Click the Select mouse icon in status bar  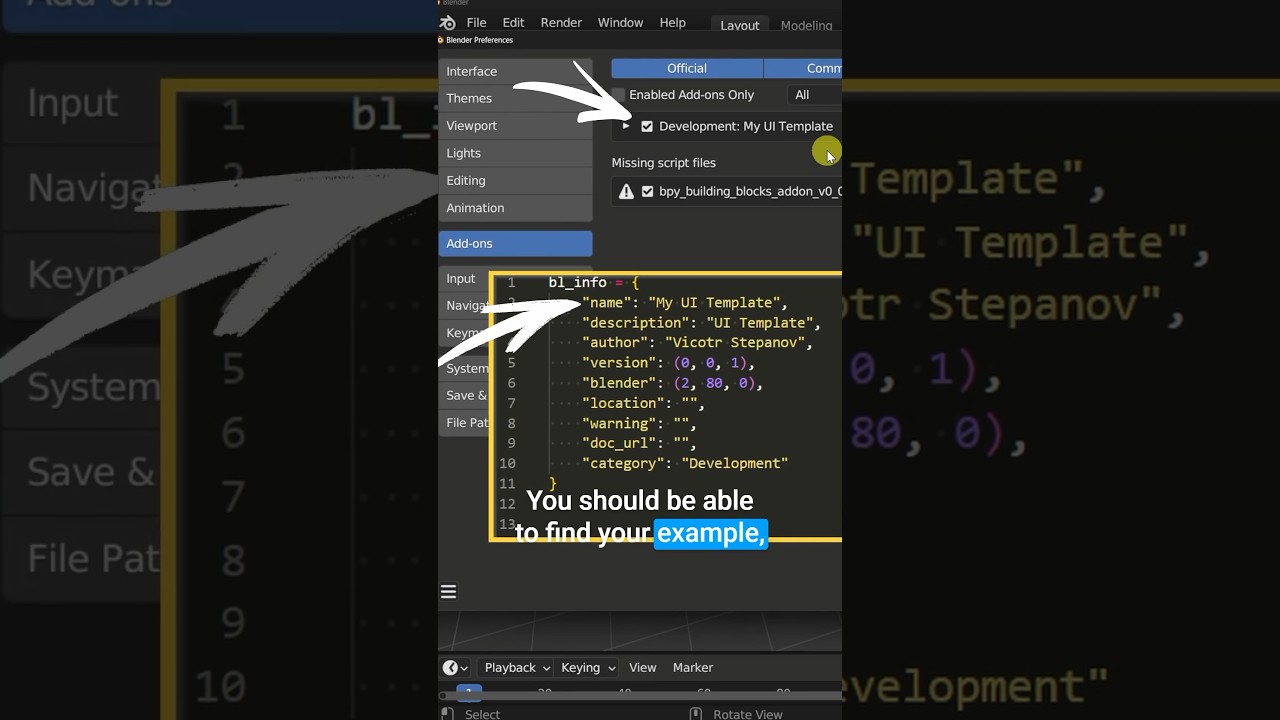446,714
